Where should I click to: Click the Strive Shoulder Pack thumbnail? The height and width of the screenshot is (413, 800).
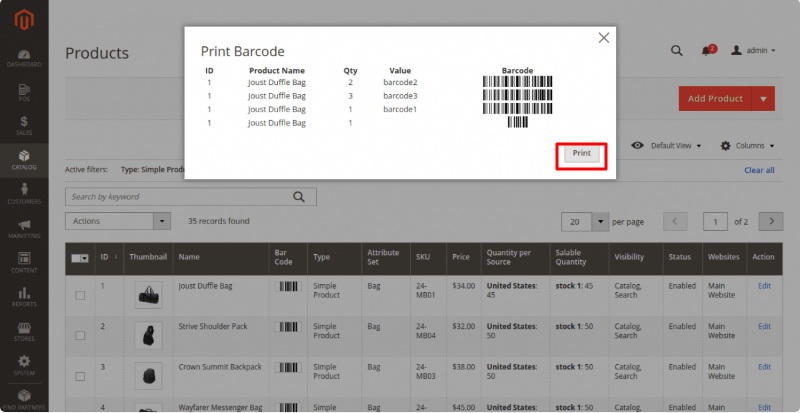(148, 335)
